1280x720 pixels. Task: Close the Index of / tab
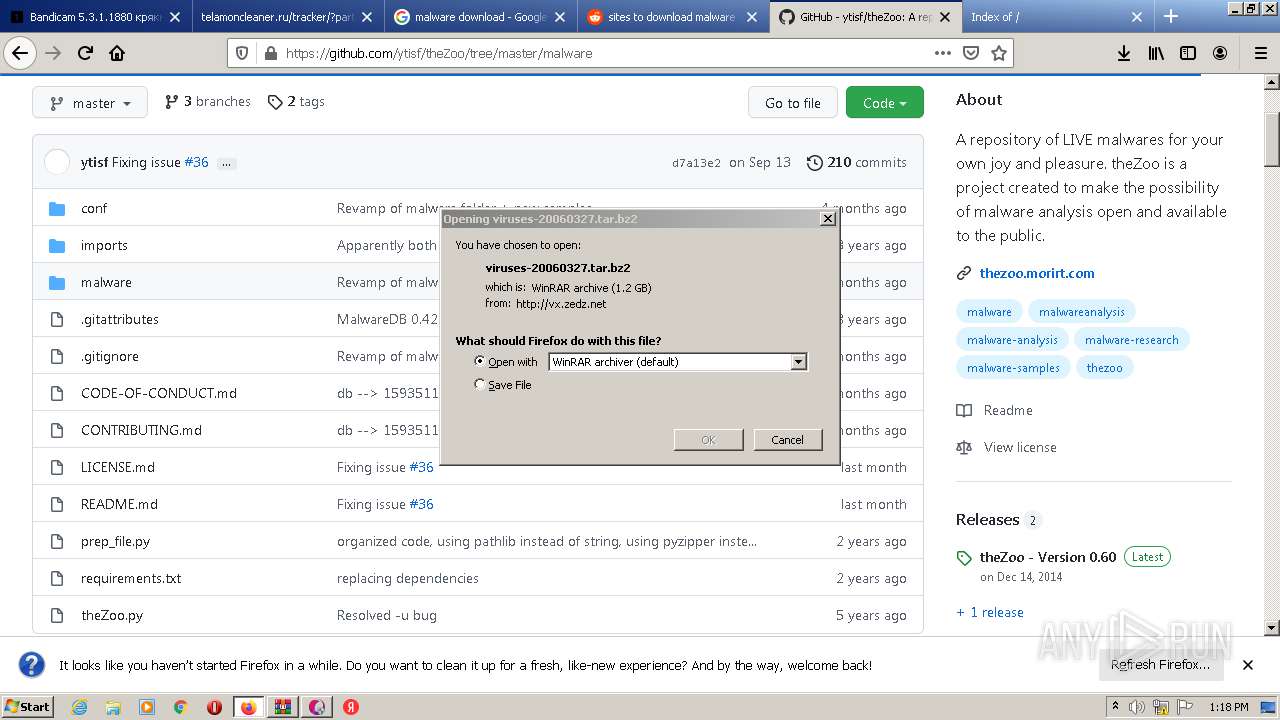pos(1137,17)
